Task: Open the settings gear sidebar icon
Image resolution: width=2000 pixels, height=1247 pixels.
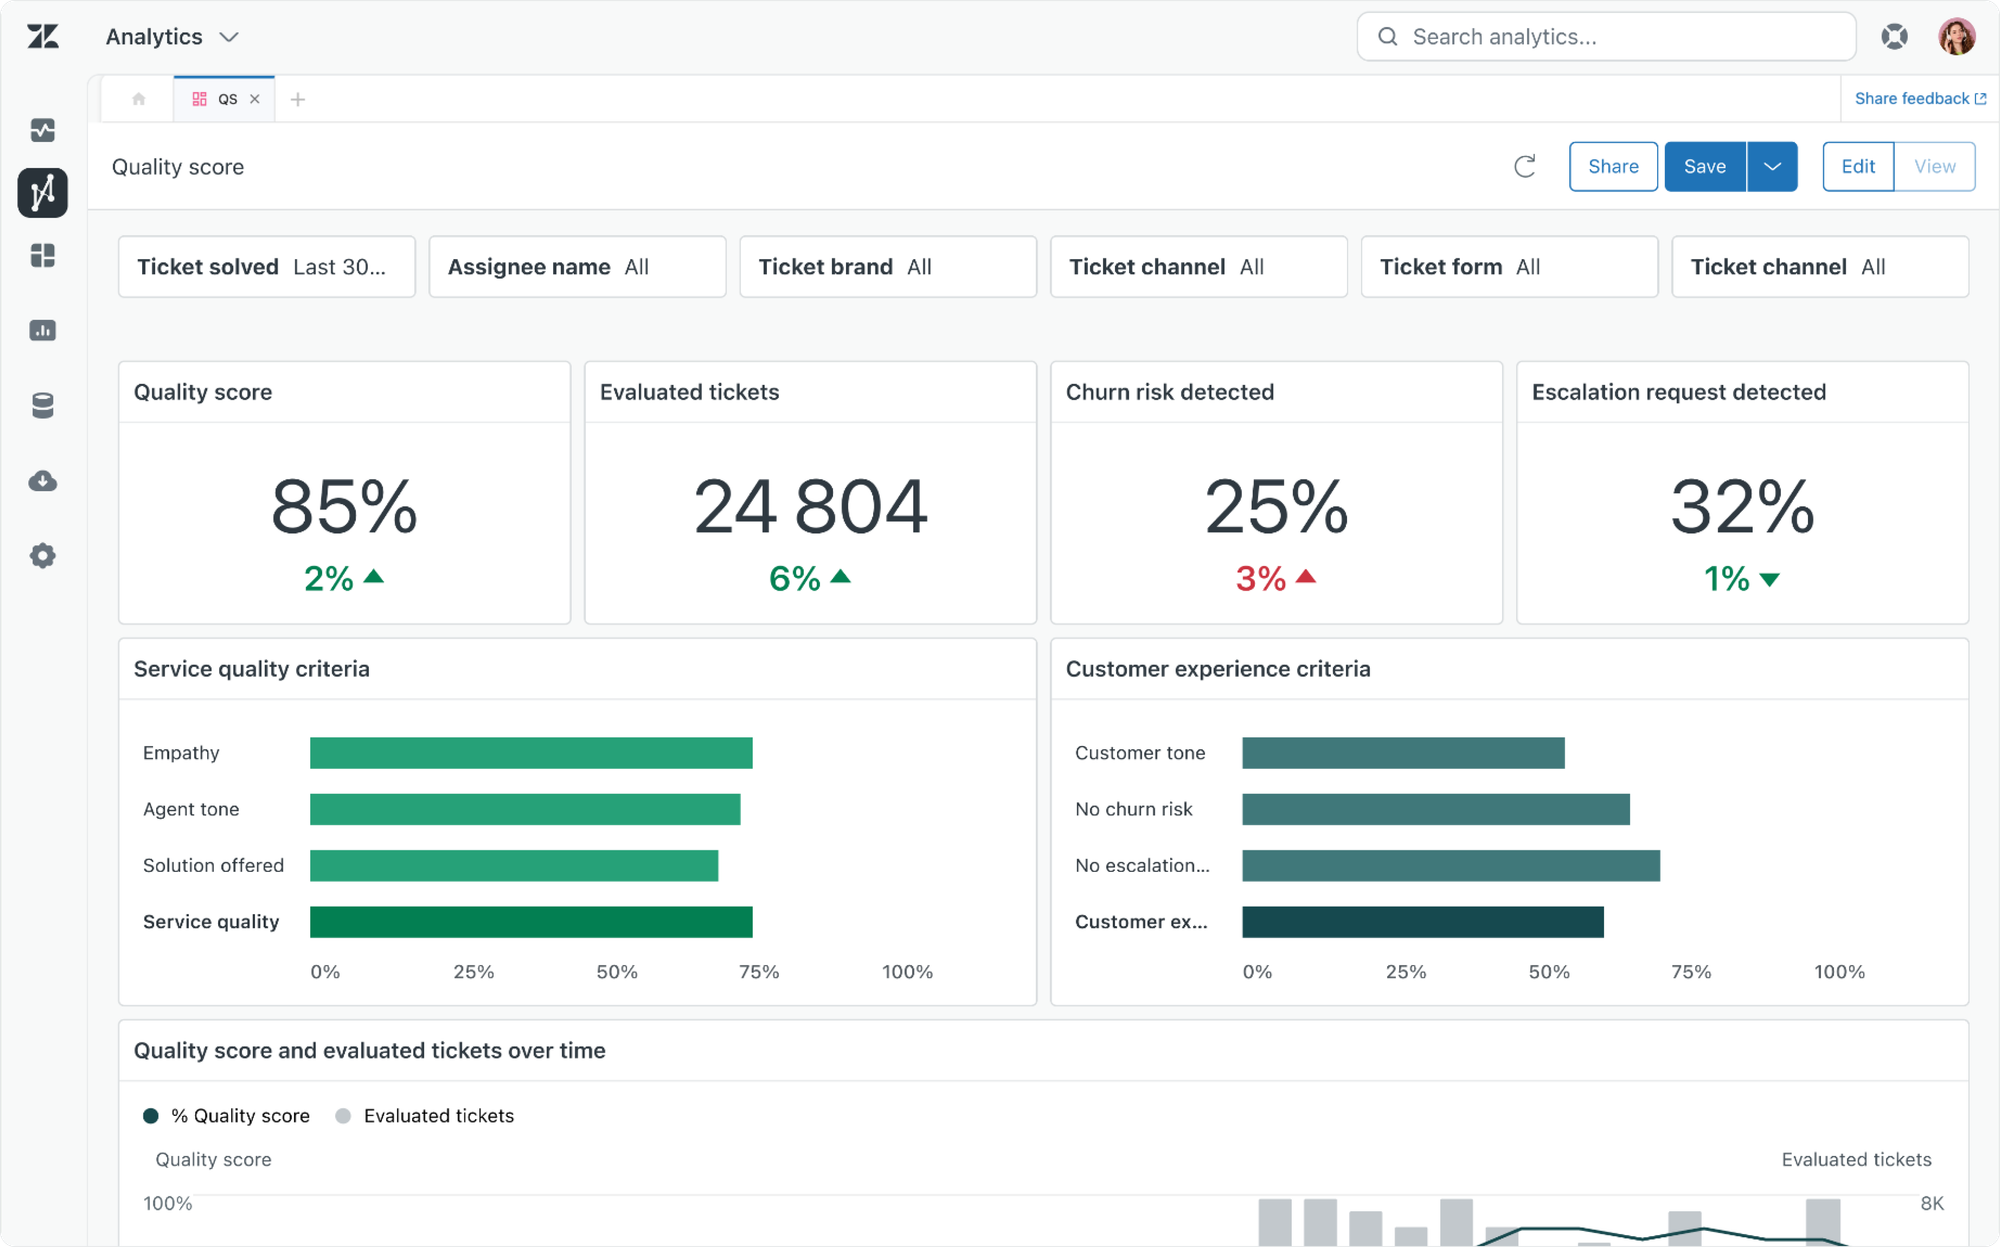Action: click(x=43, y=556)
